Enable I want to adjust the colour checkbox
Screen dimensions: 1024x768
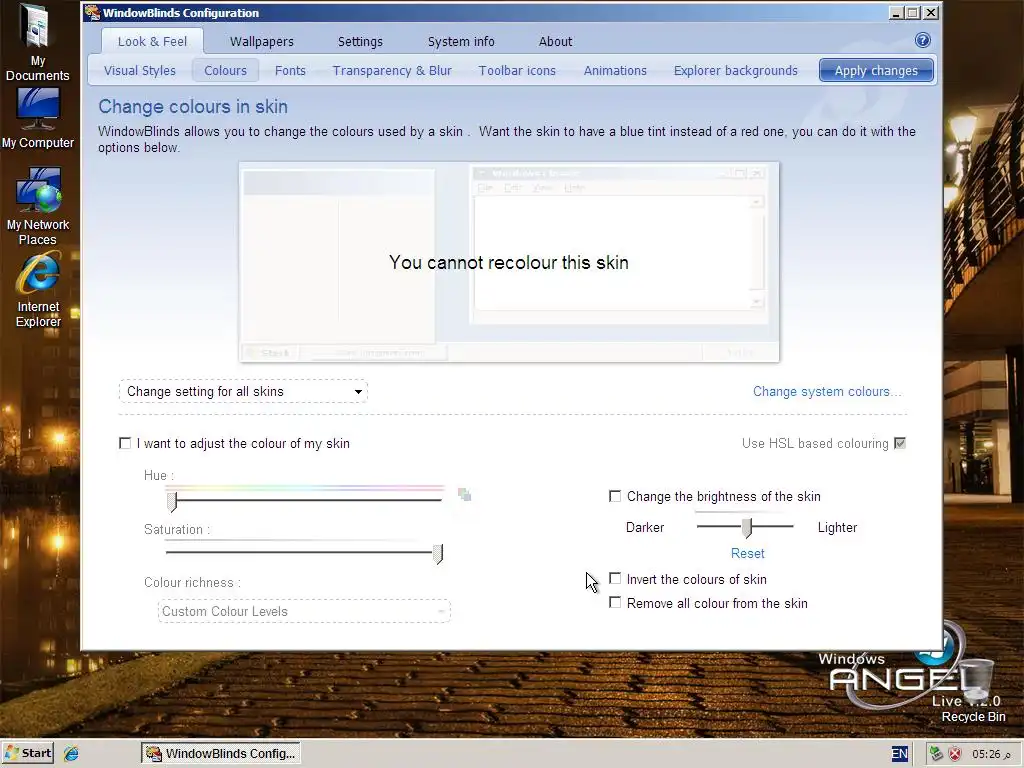(125, 443)
